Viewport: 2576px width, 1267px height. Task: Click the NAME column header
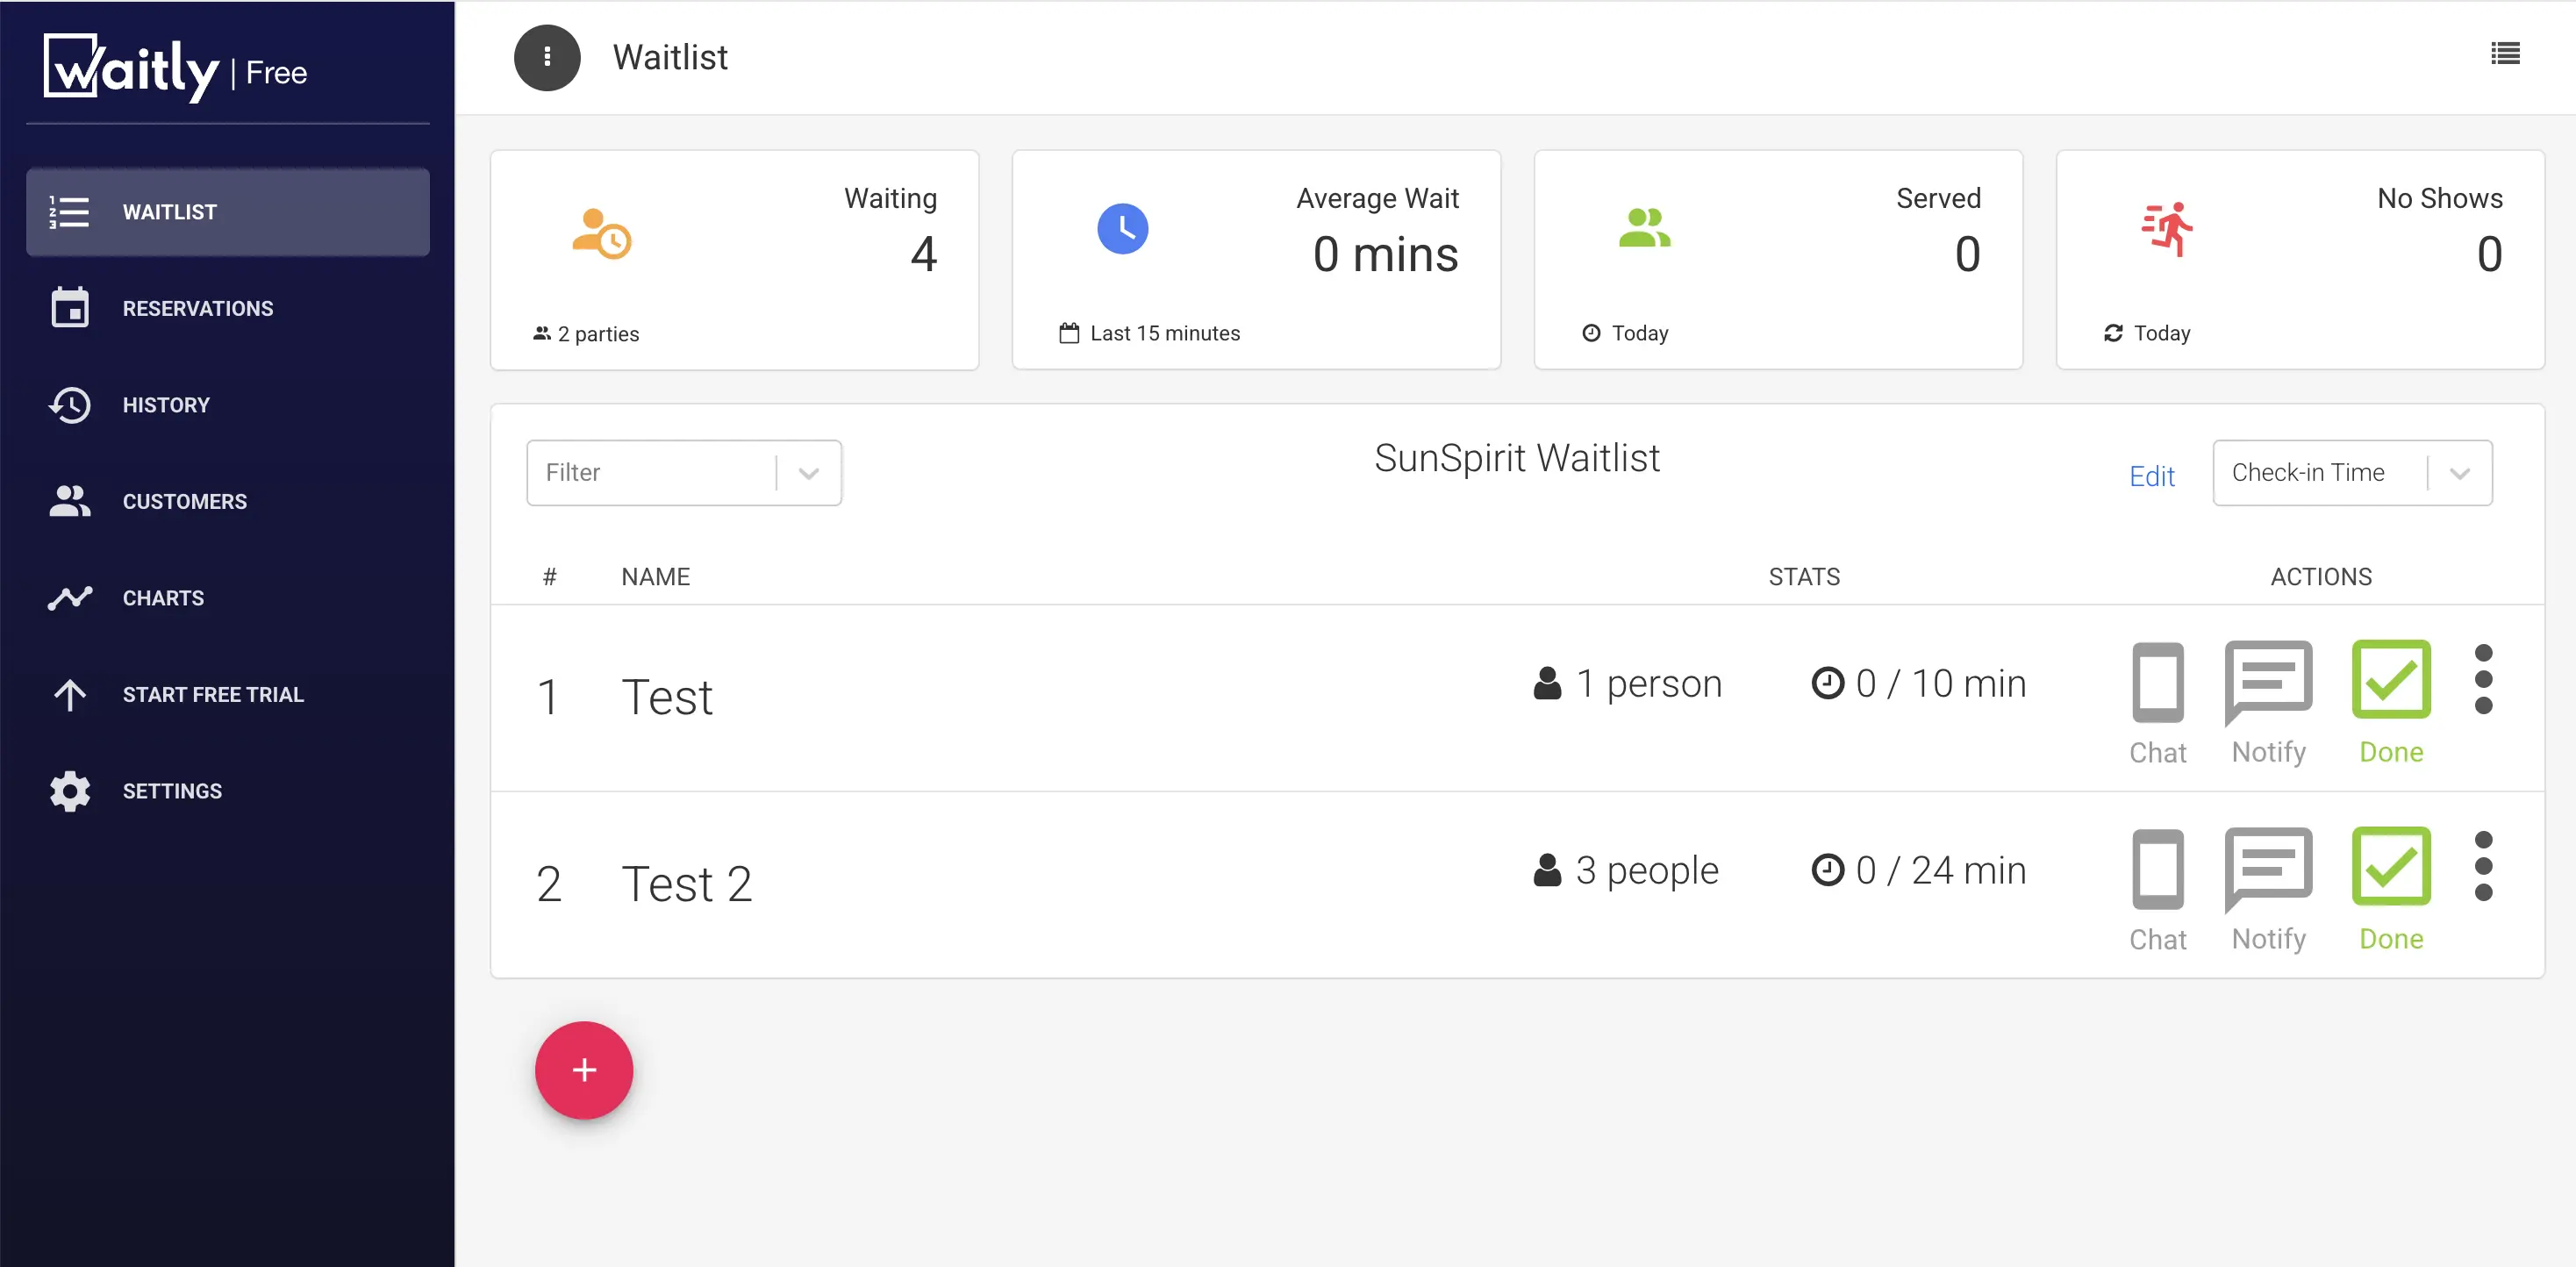[656, 577]
